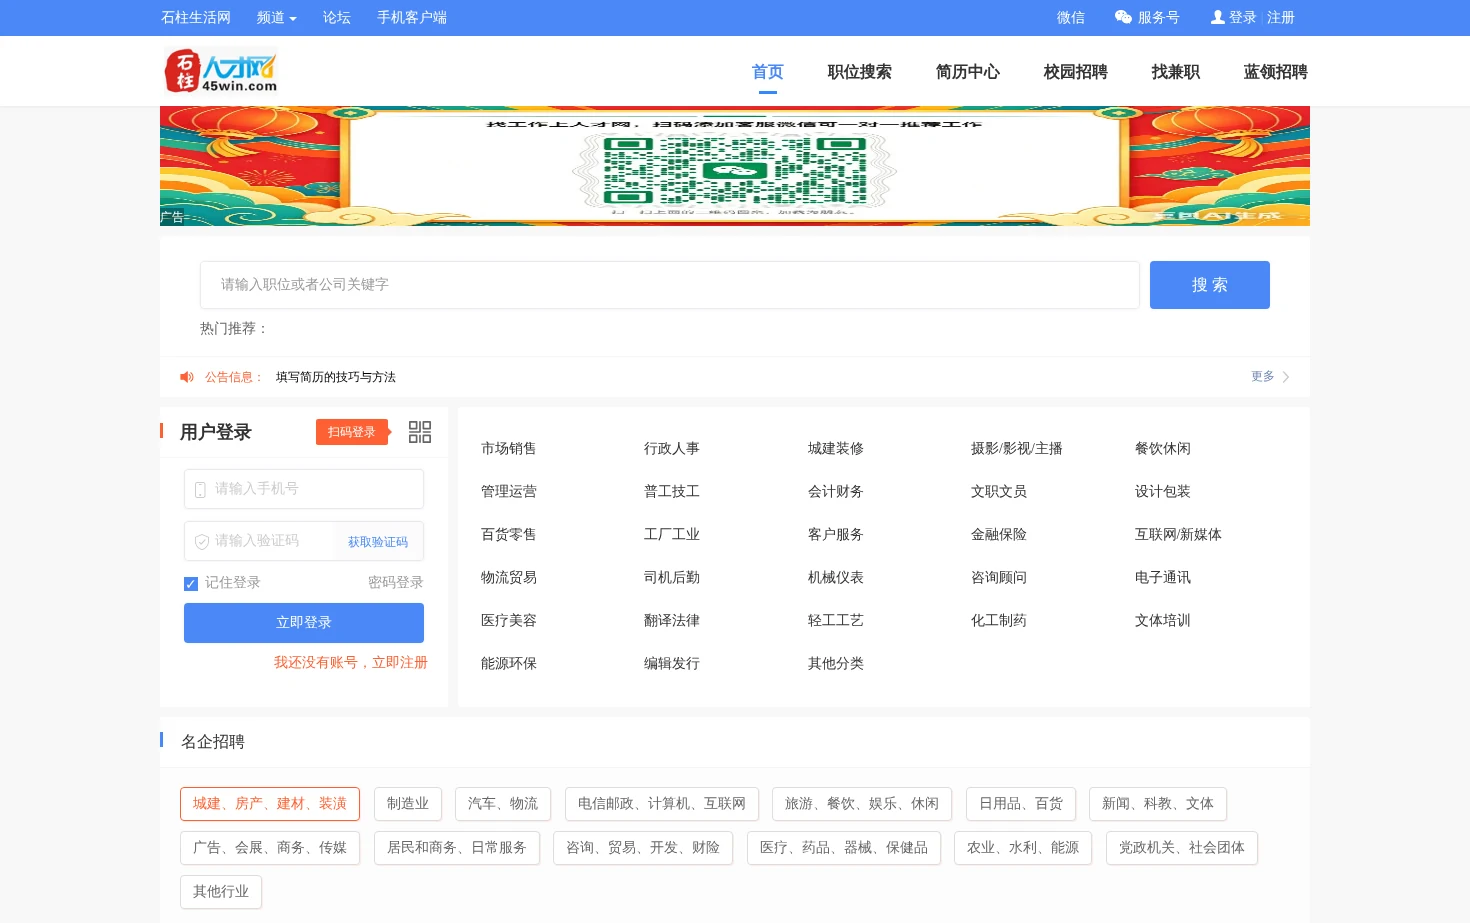Viewport: 1470px width, 923px height.
Task: Open the 简历中心 menu item
Action: tap(967, 72)
